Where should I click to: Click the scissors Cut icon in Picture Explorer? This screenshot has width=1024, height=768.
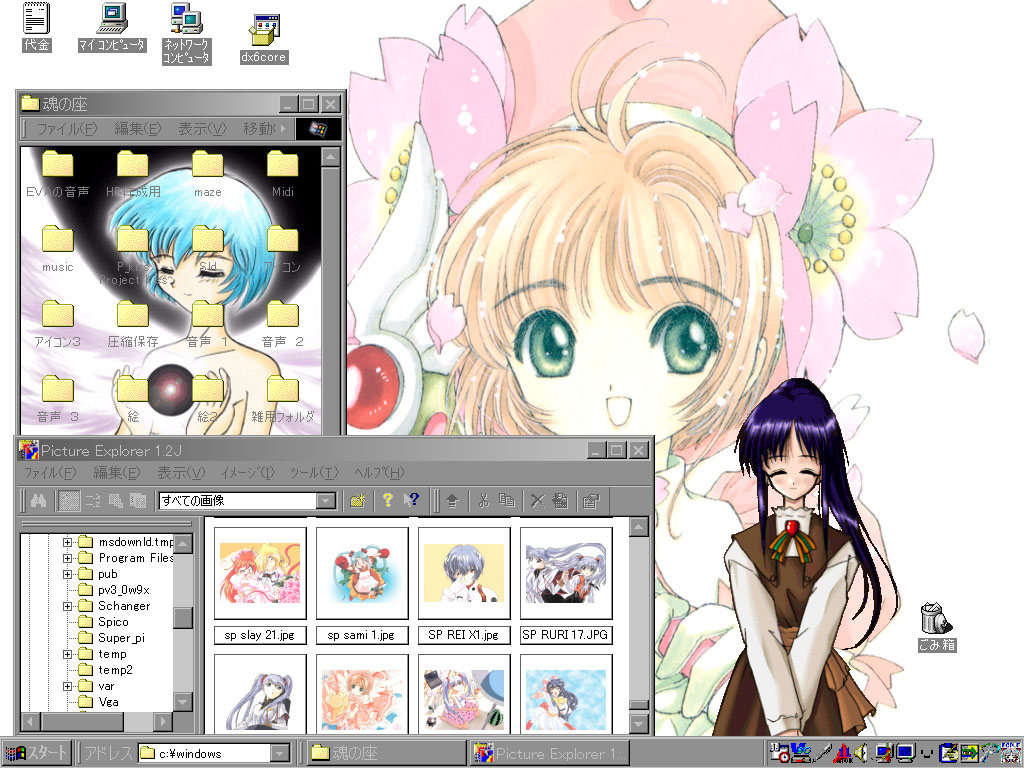pos(483,501)
